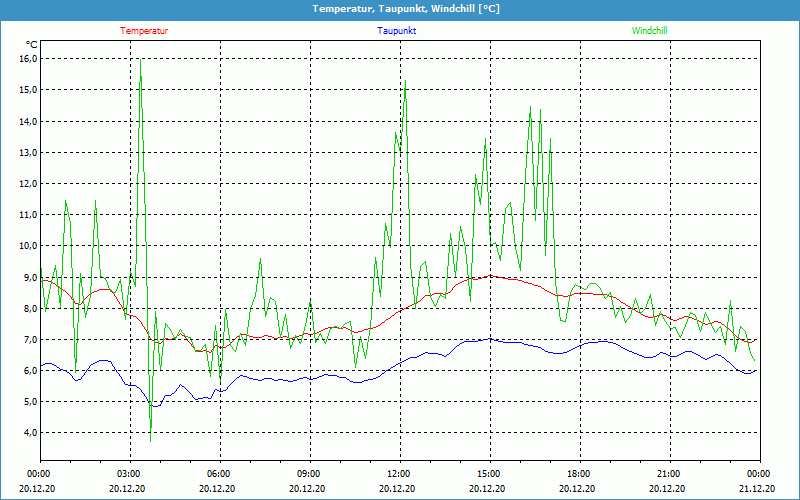Click the red Temperatur legend label

[144, 30]
